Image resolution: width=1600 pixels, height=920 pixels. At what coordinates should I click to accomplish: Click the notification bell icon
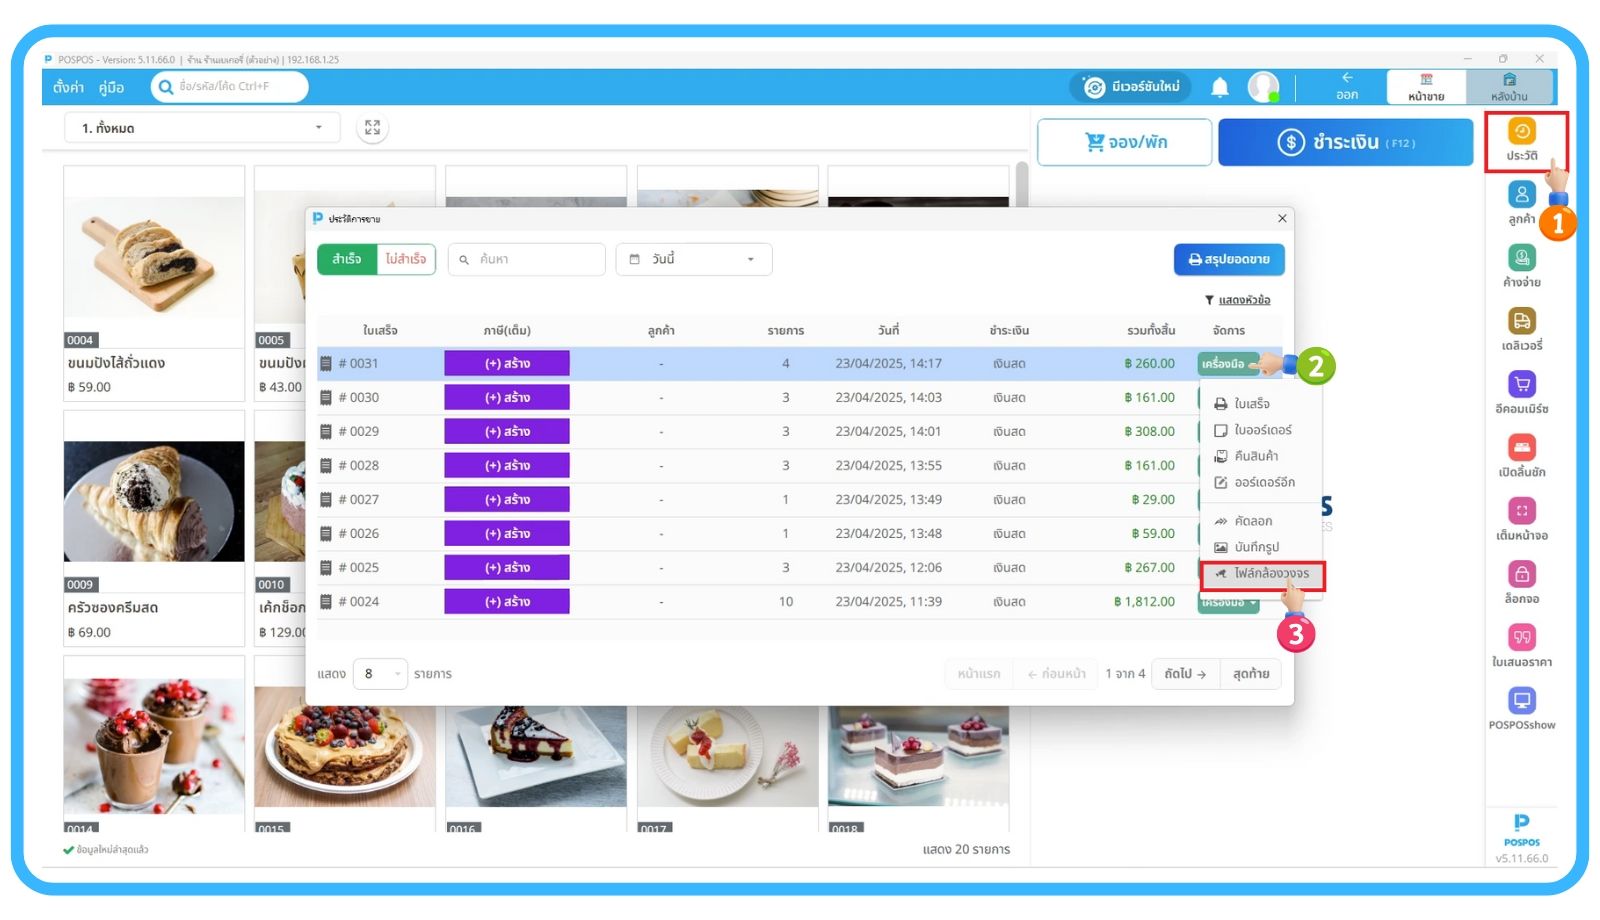[1220, 88]
